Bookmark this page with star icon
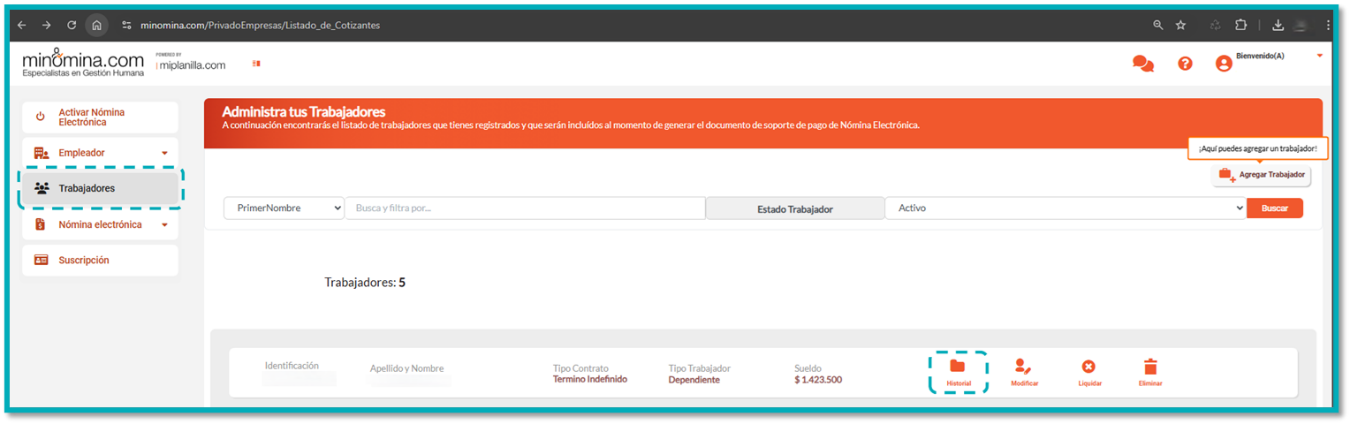This screenshot has height=424, width=1350. [1181, 25]
